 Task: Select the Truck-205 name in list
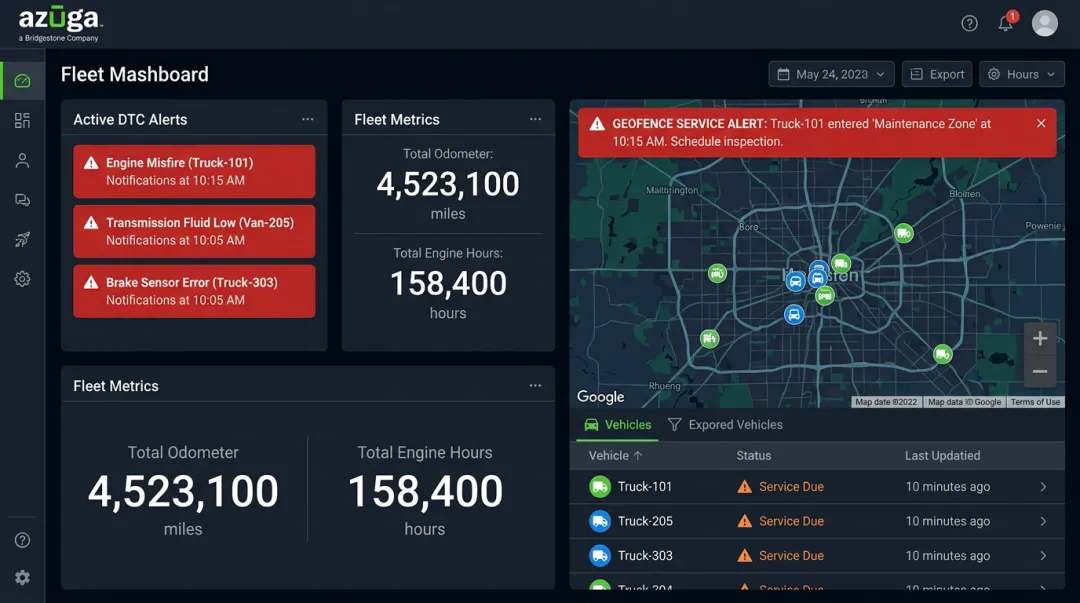point(645,521)
